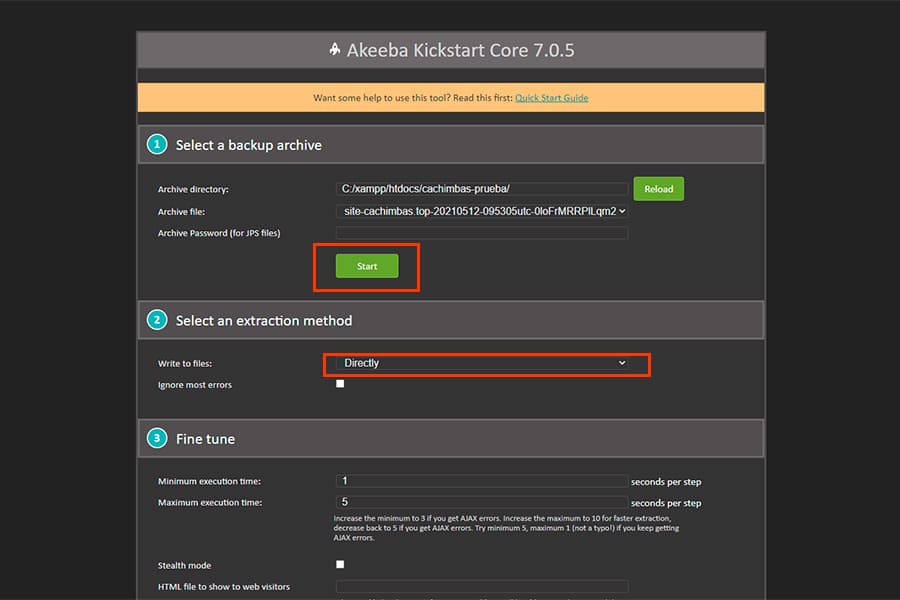This screenshot has height=600, width=900.
Task: Click the "Select an extraction method" heading
Action: [x=264, y=320]
